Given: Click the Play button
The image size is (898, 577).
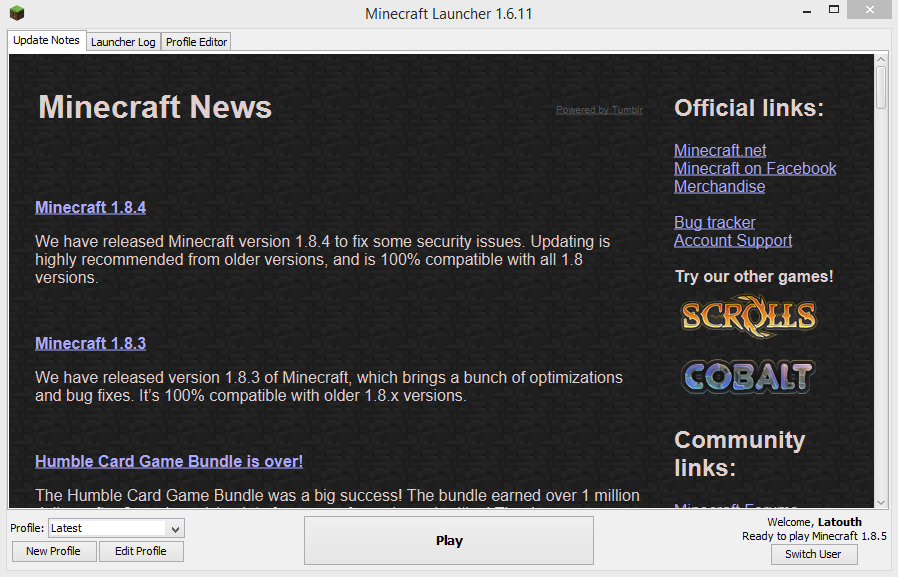Looking at the screenshot, I should (x=449, y=541).
